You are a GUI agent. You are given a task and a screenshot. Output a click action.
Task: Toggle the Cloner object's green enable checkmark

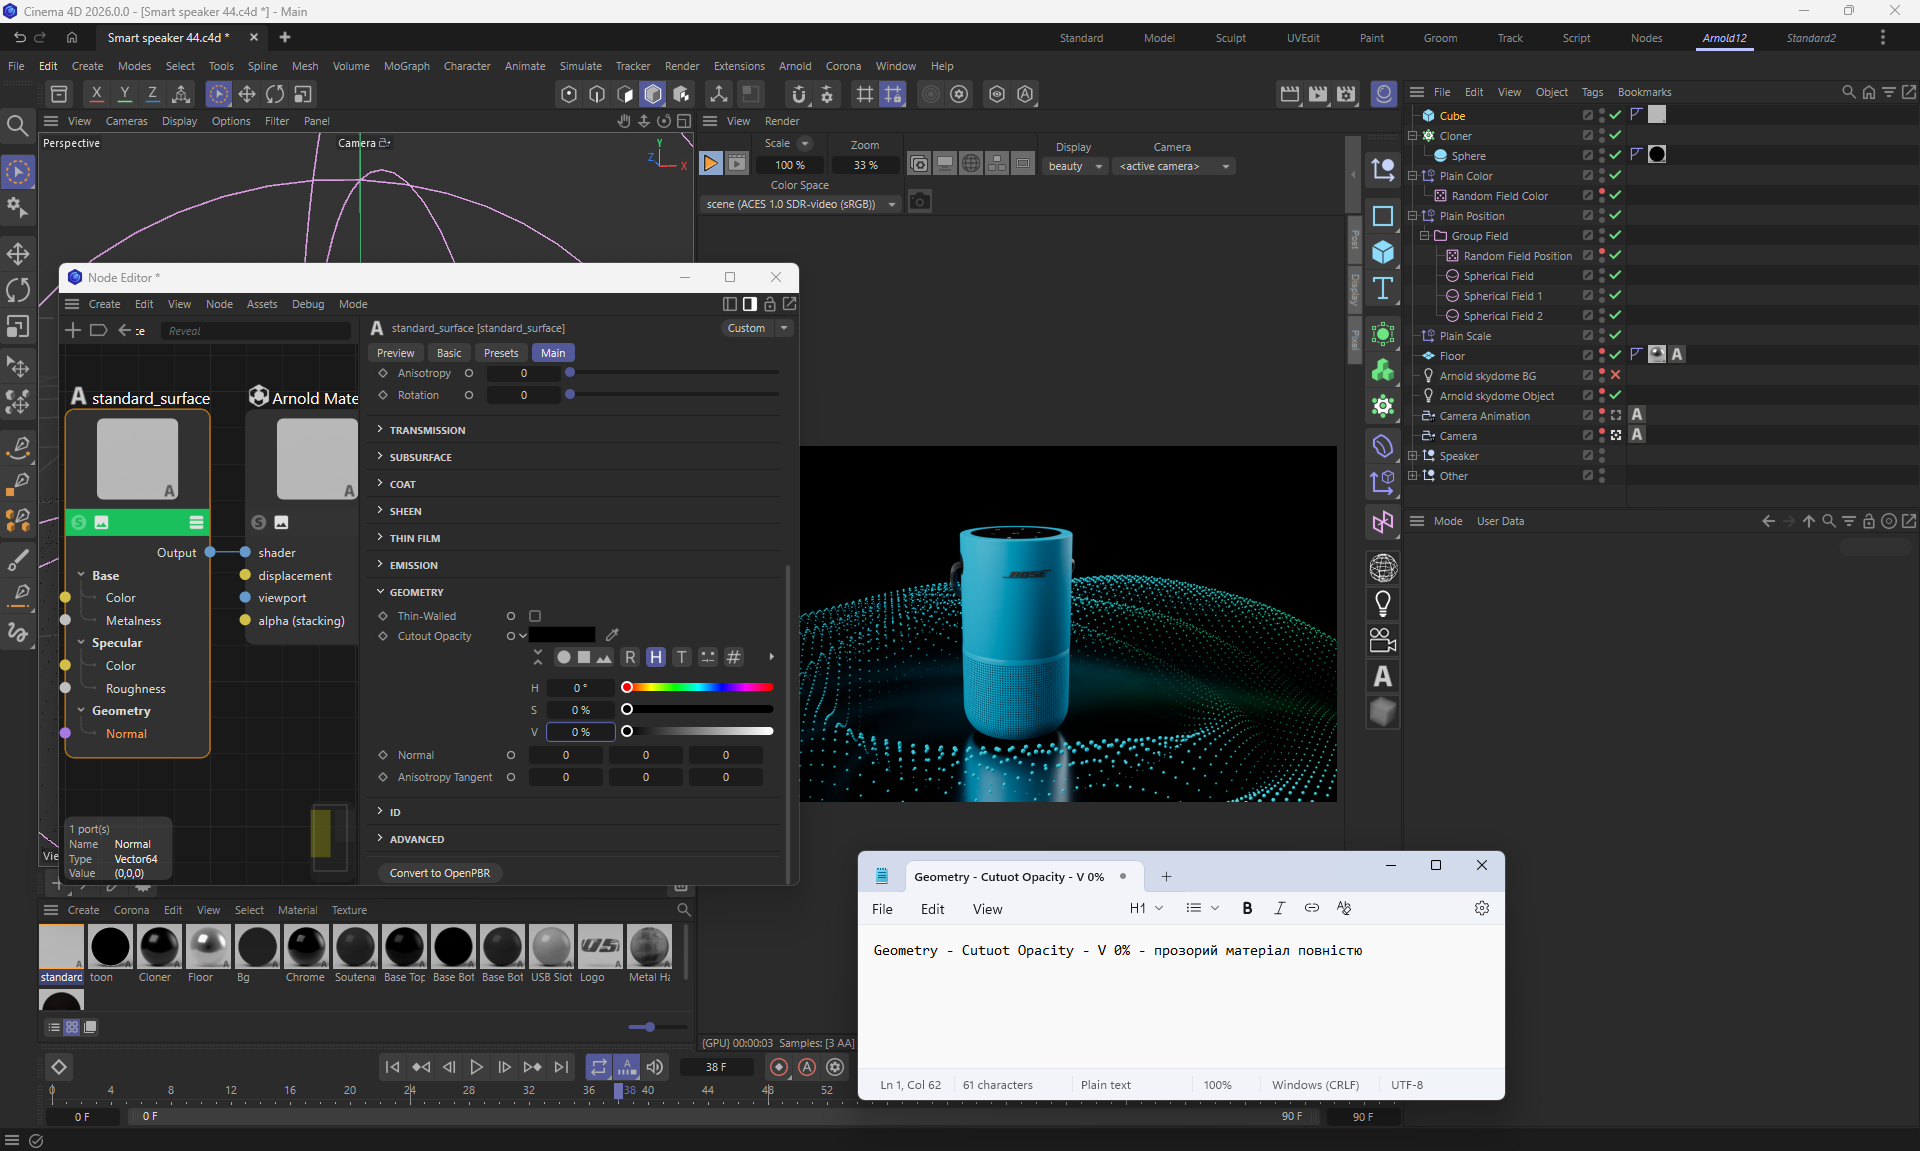[x=1615, y=135]
